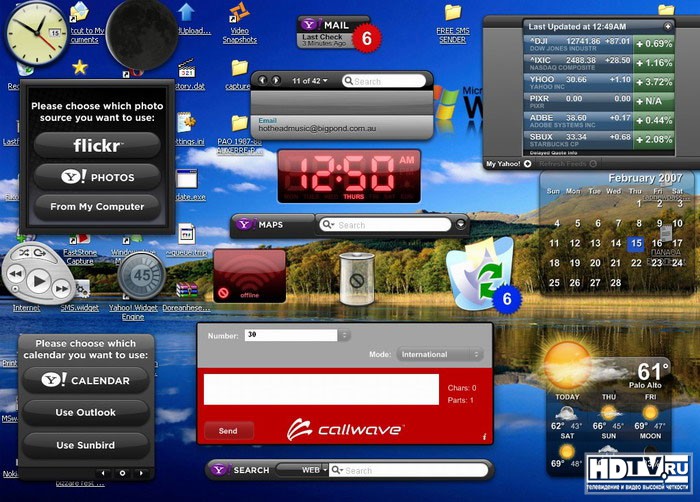Click the contacts widget search field
Viewport: 700px width, 502px height.
pyautogui.click(x=384, y=81)
